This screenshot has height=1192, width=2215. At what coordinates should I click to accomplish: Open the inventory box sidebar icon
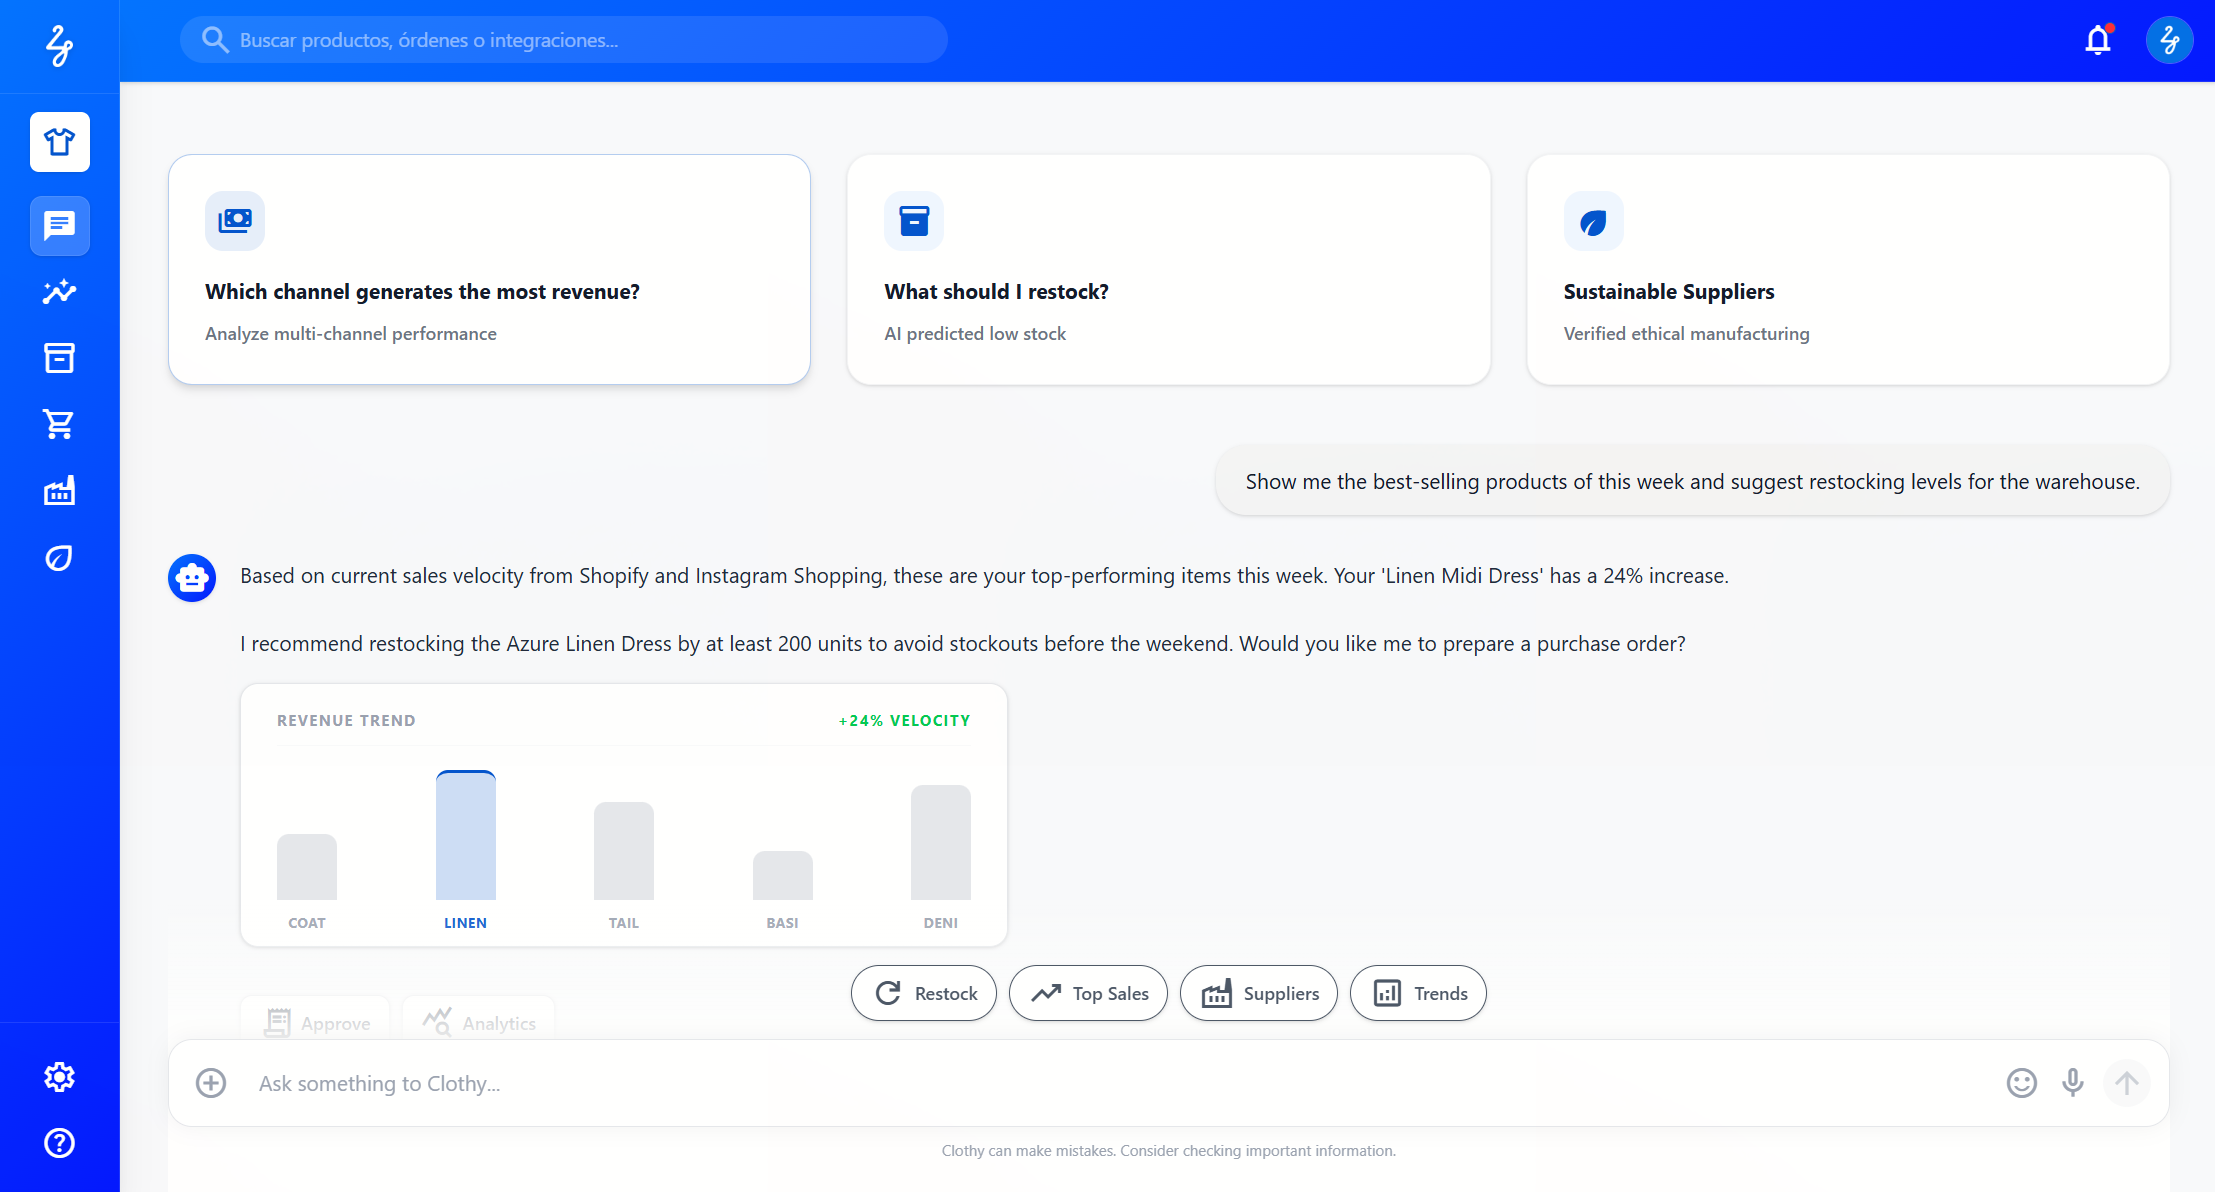pos(59,358)
